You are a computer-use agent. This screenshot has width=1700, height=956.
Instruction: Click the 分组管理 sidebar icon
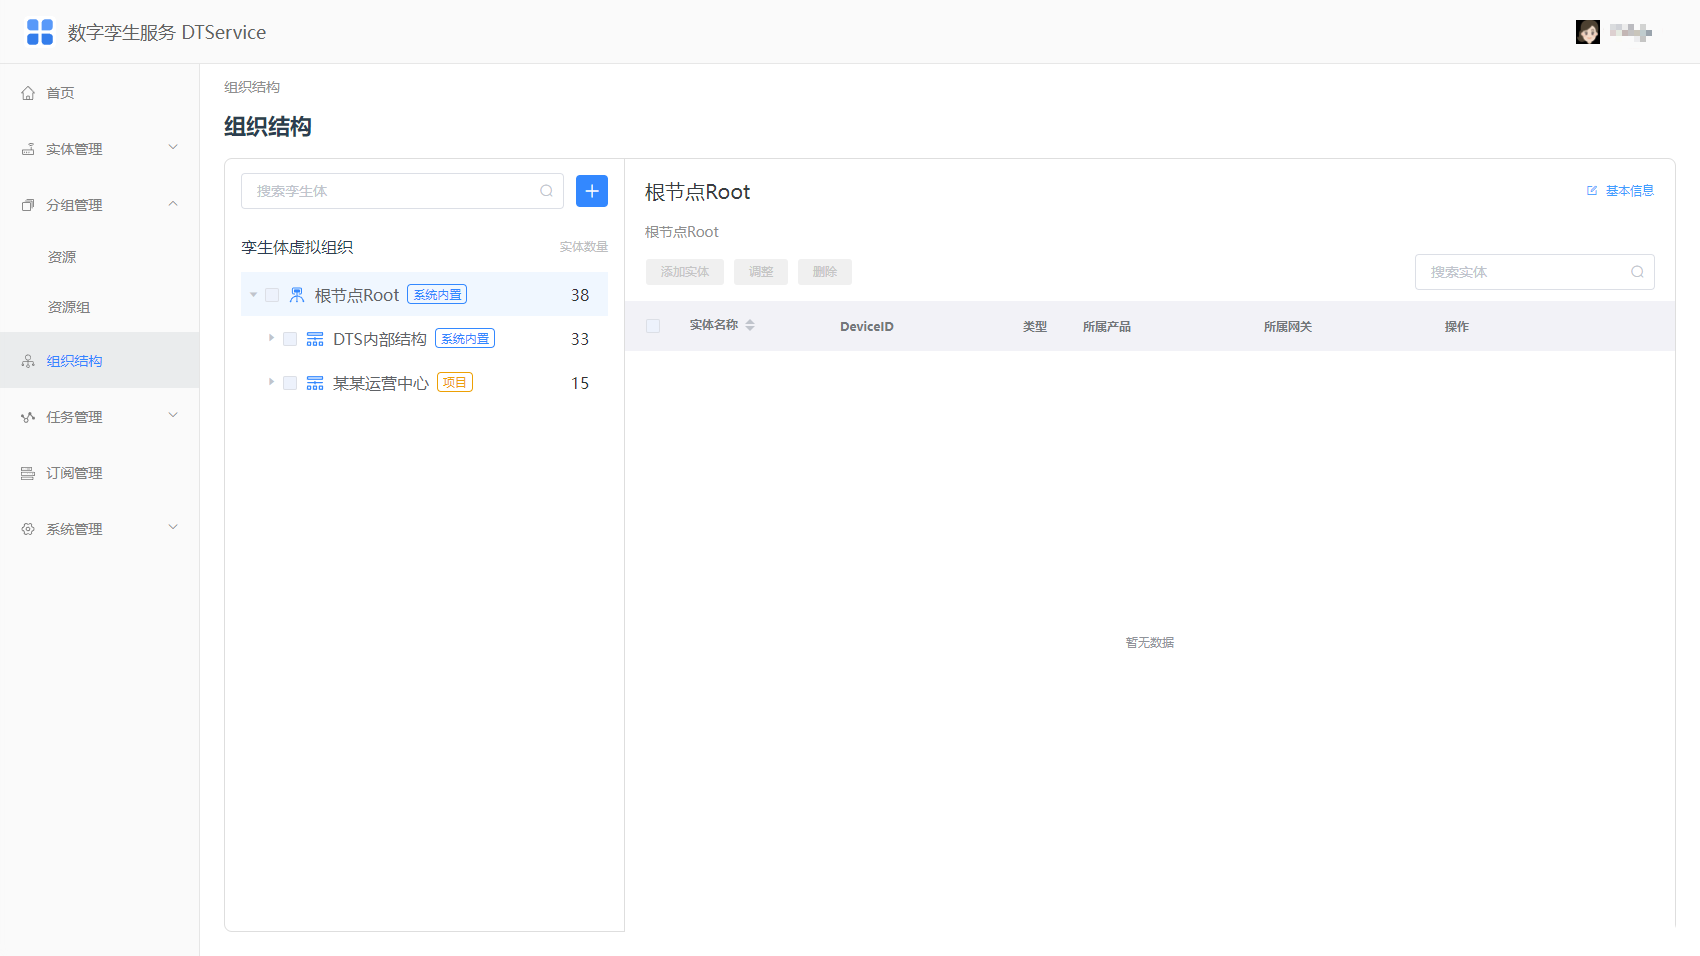point(28,205)
